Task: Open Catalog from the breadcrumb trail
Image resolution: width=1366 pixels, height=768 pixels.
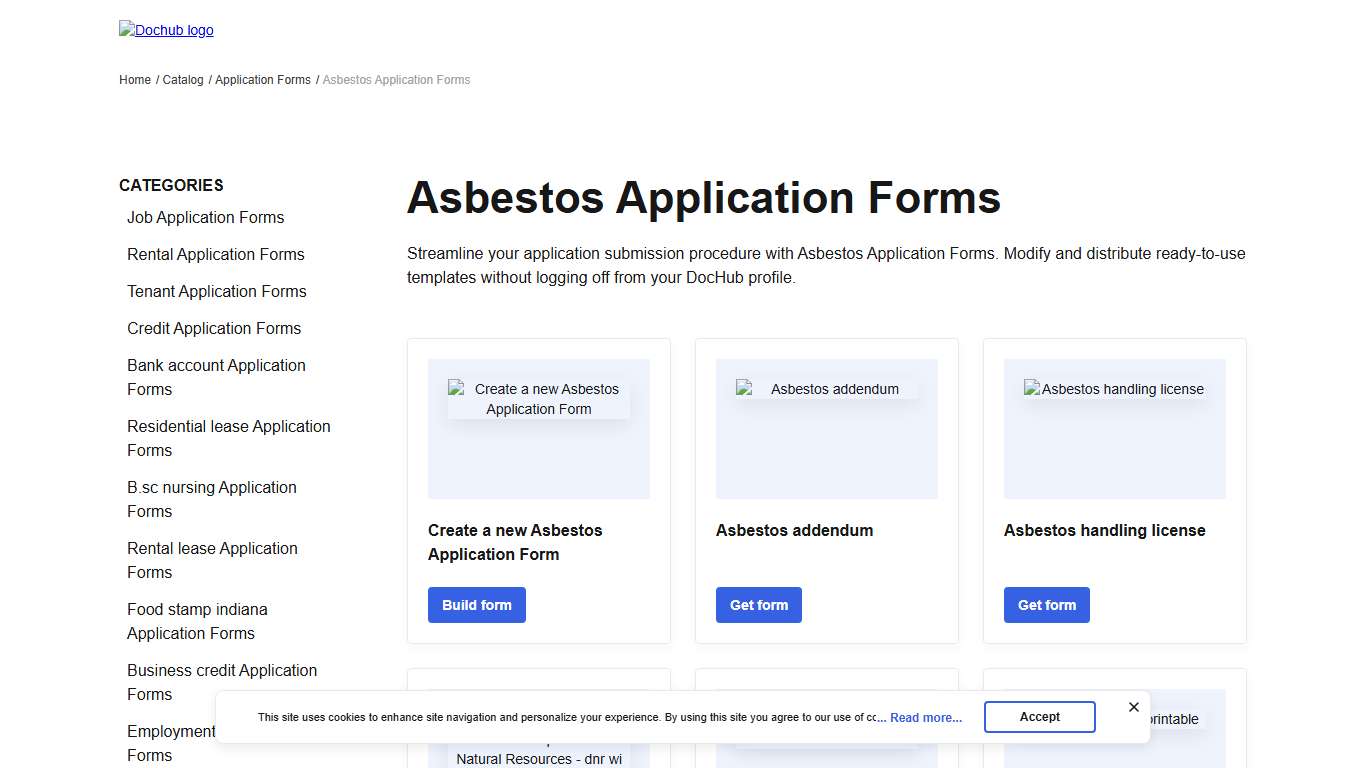Action: pyautogui.click(x=183, y=79)
